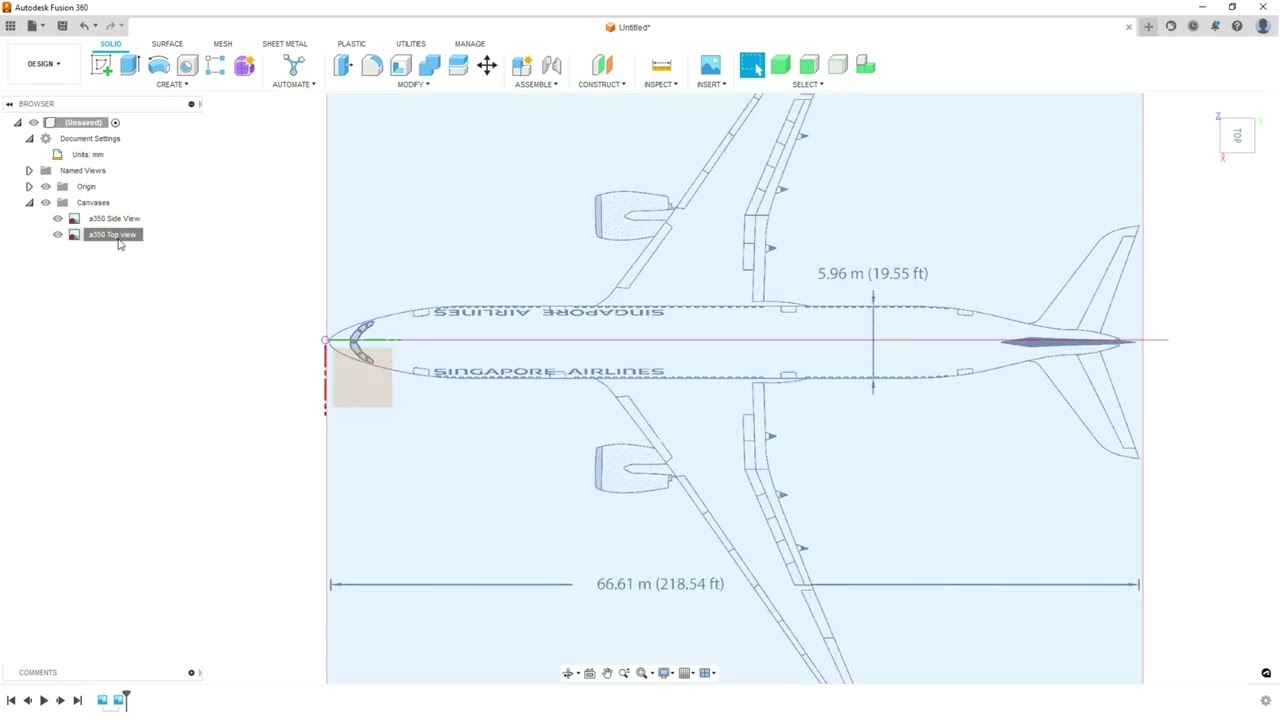Open the Job Status clock icon

pos(1193,27)
